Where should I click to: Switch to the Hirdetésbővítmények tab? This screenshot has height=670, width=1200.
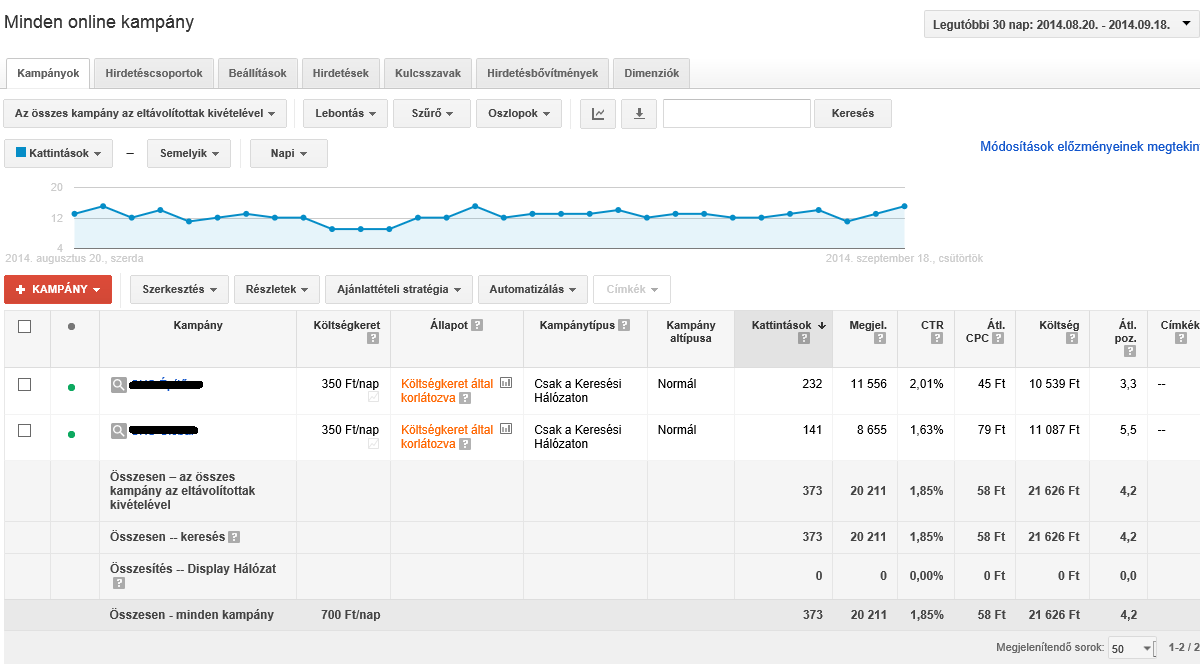point(542,73)
